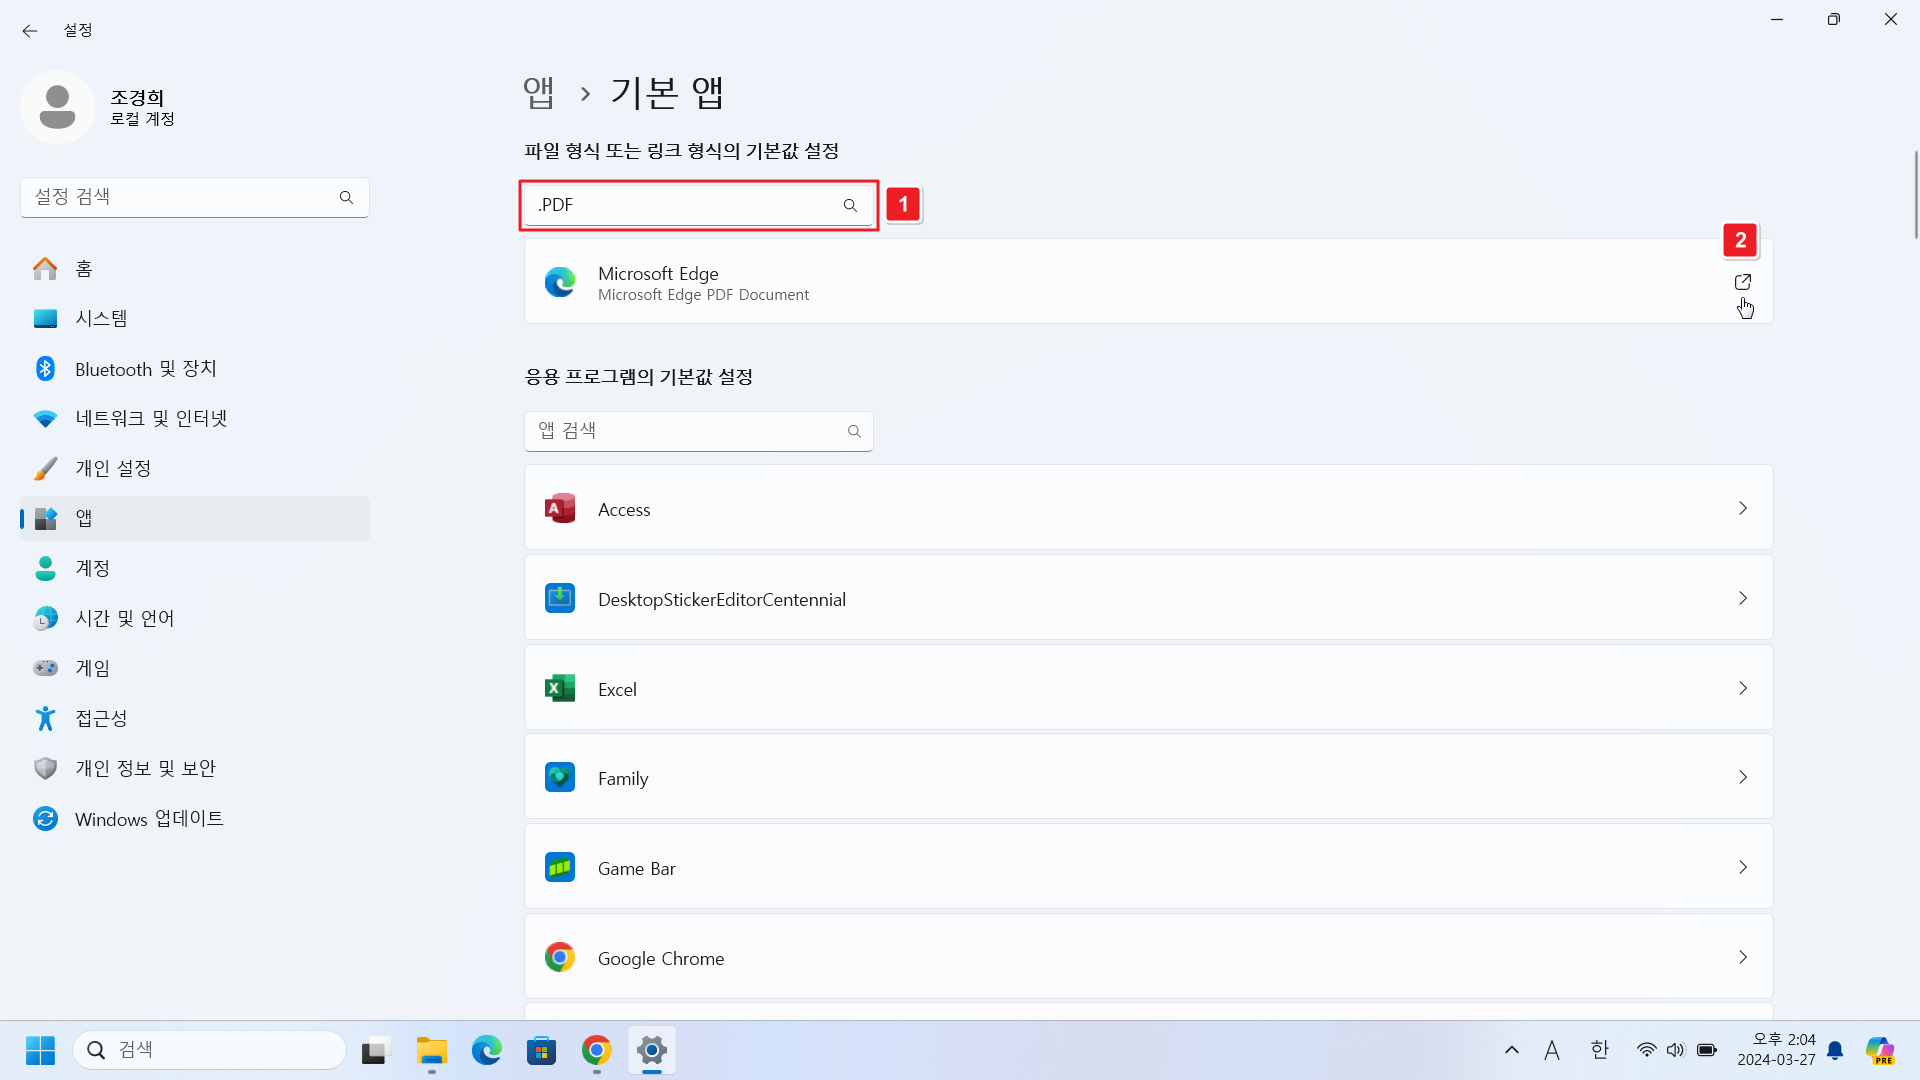Screen dimensions: 1920x1080
Task: Toggle the 한 Korean IME indicator
Action: [1600, 1050]
